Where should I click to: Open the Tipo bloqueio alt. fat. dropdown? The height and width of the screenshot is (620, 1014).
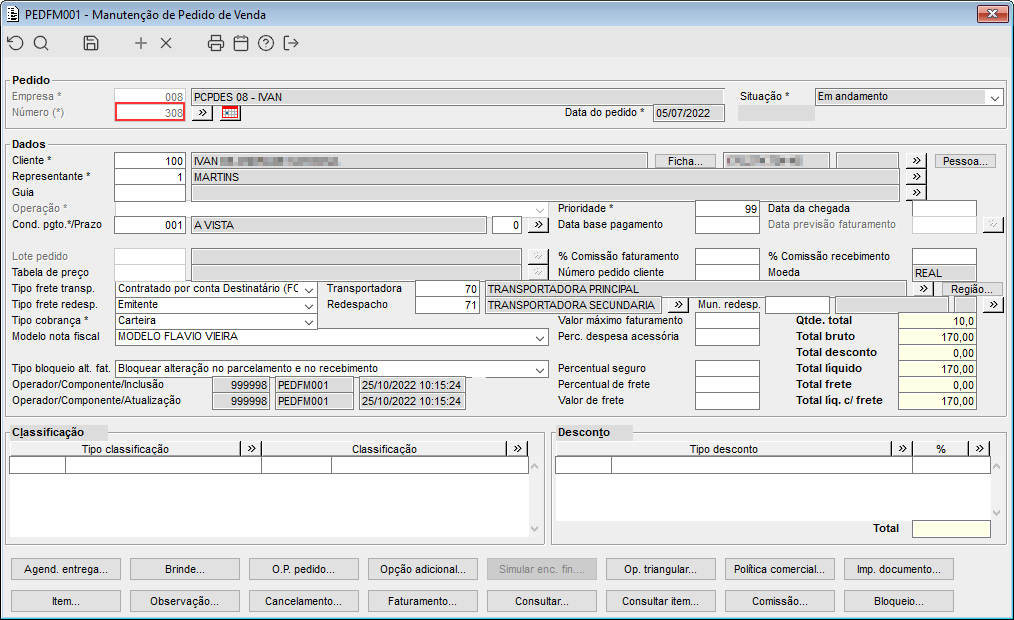[x=540, y=369]
